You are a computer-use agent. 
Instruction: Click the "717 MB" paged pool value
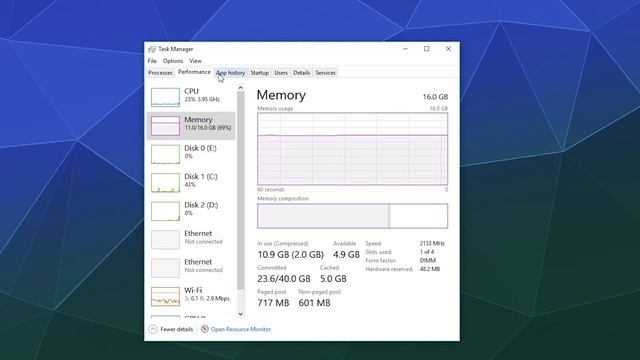(273, 303)
